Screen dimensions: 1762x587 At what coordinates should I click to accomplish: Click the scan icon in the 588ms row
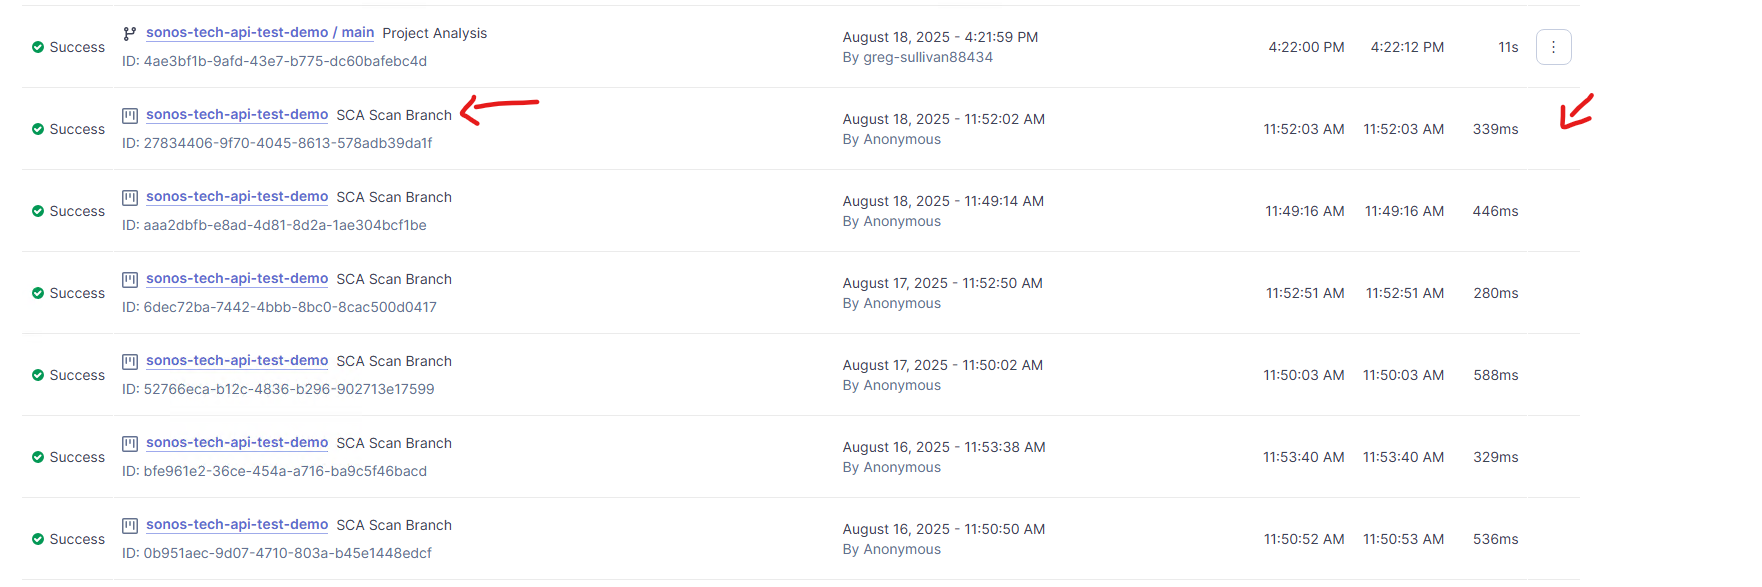point(130,361)
